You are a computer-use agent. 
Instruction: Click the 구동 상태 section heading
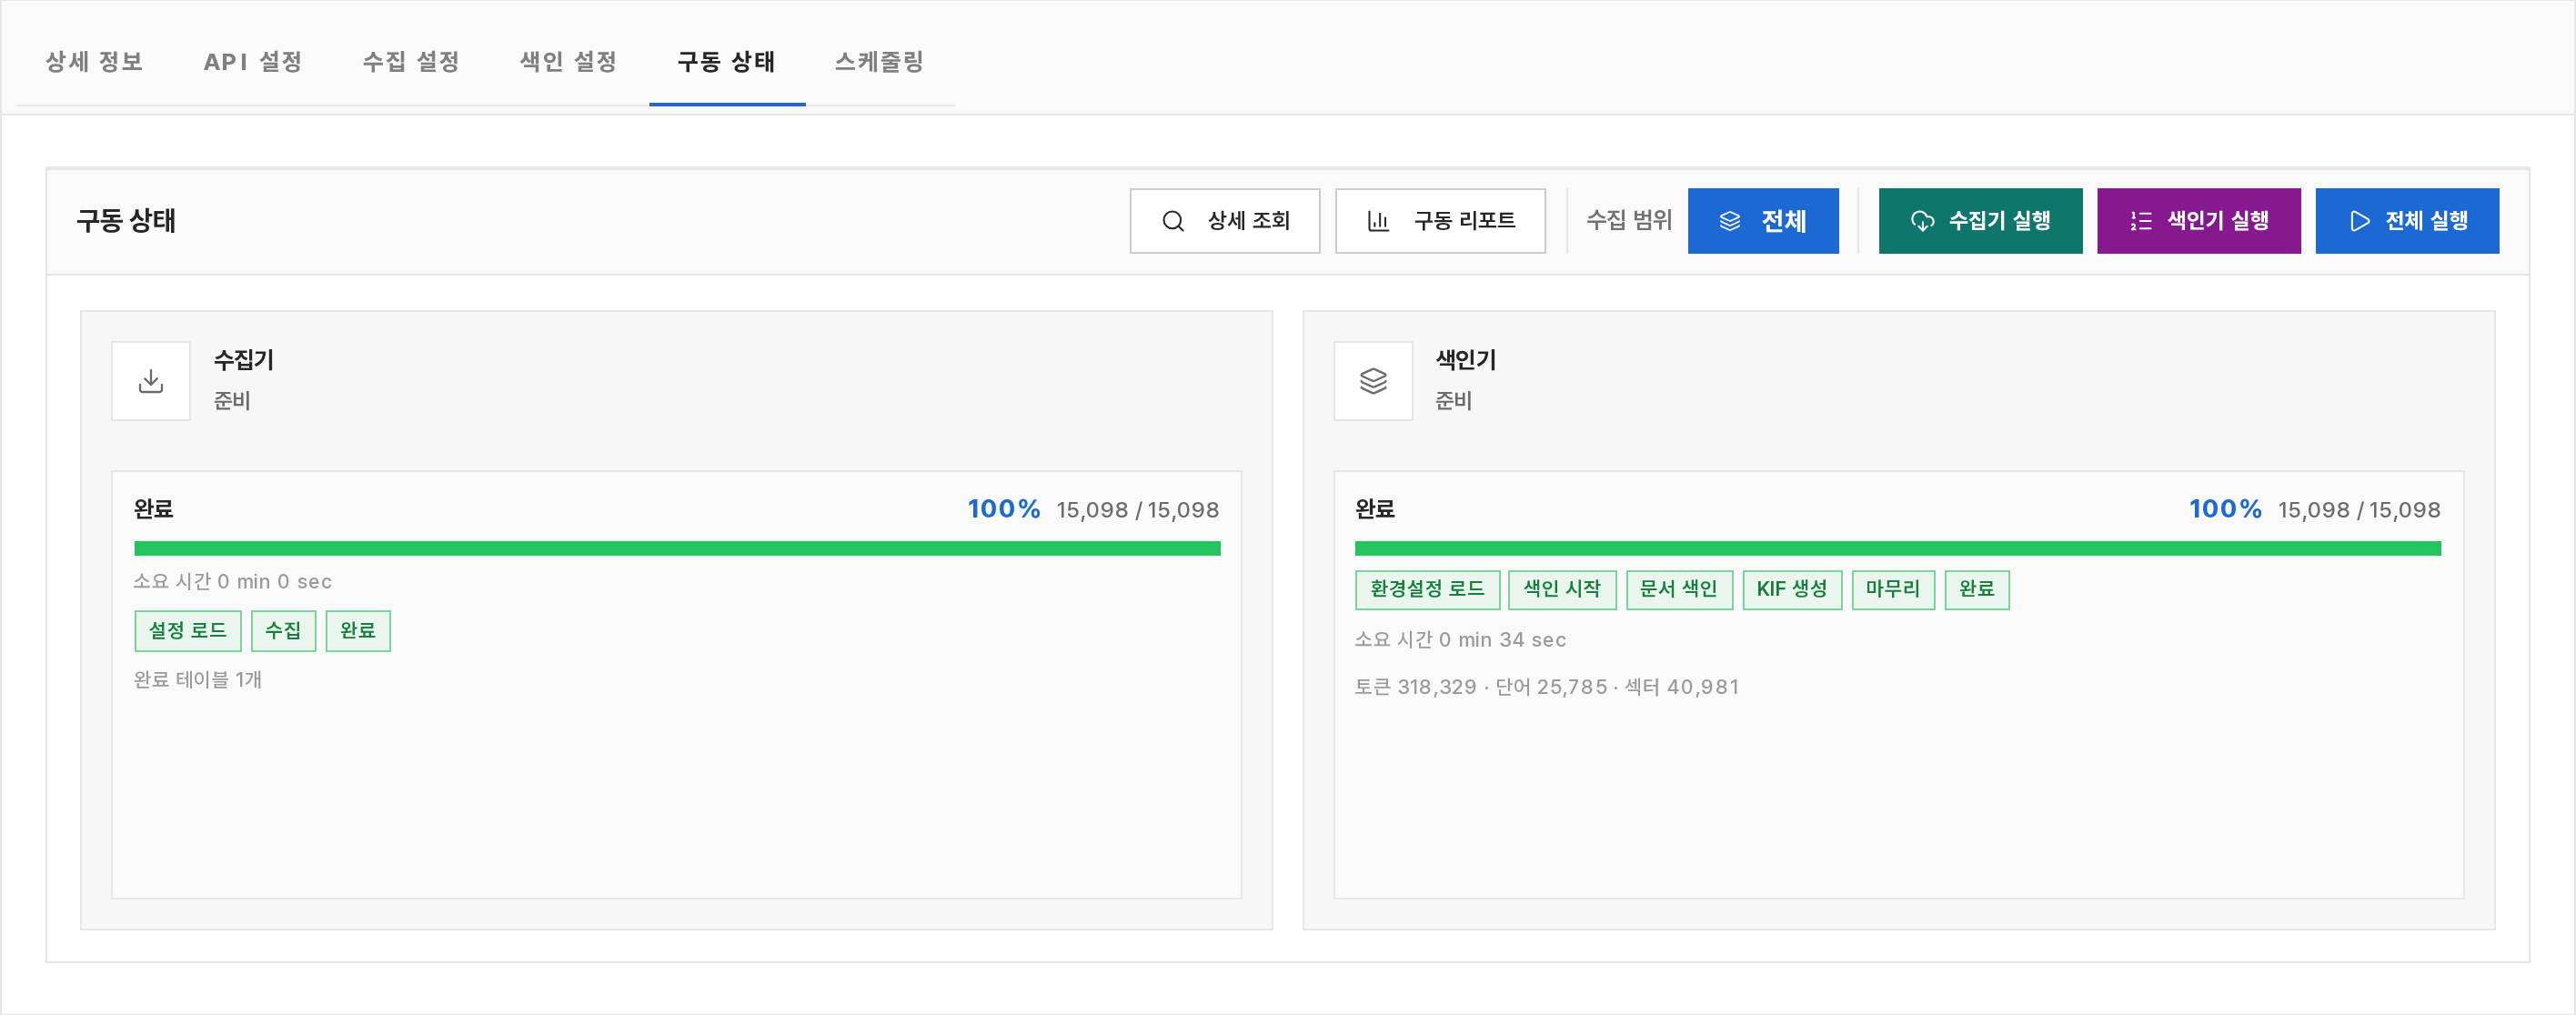pyautogui.click(x=126, y=221)
